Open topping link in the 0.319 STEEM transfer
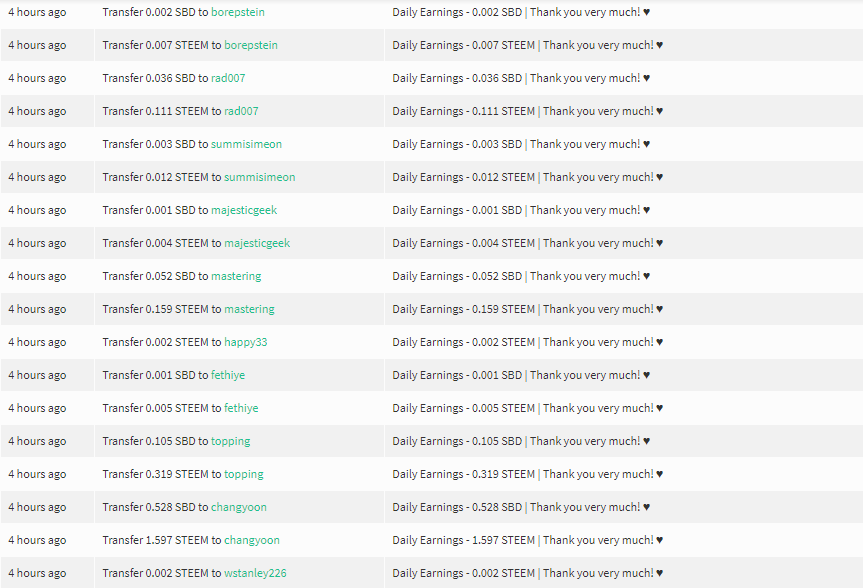The image size is (863, 588). tap(244, 475)
